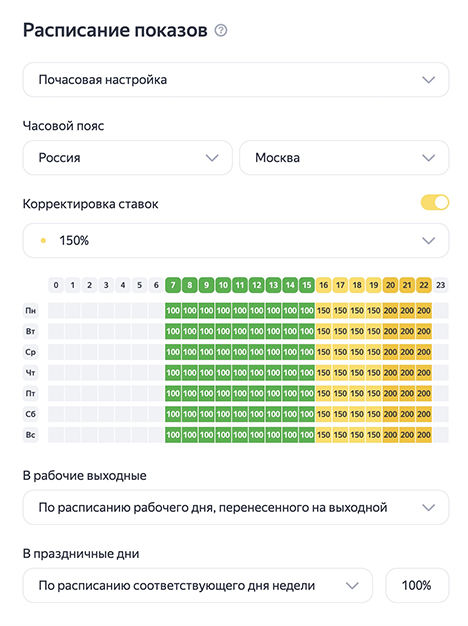Click the 100% holiday bid field
This screenshot has width=468, height=626.
(x=417, y=586)
